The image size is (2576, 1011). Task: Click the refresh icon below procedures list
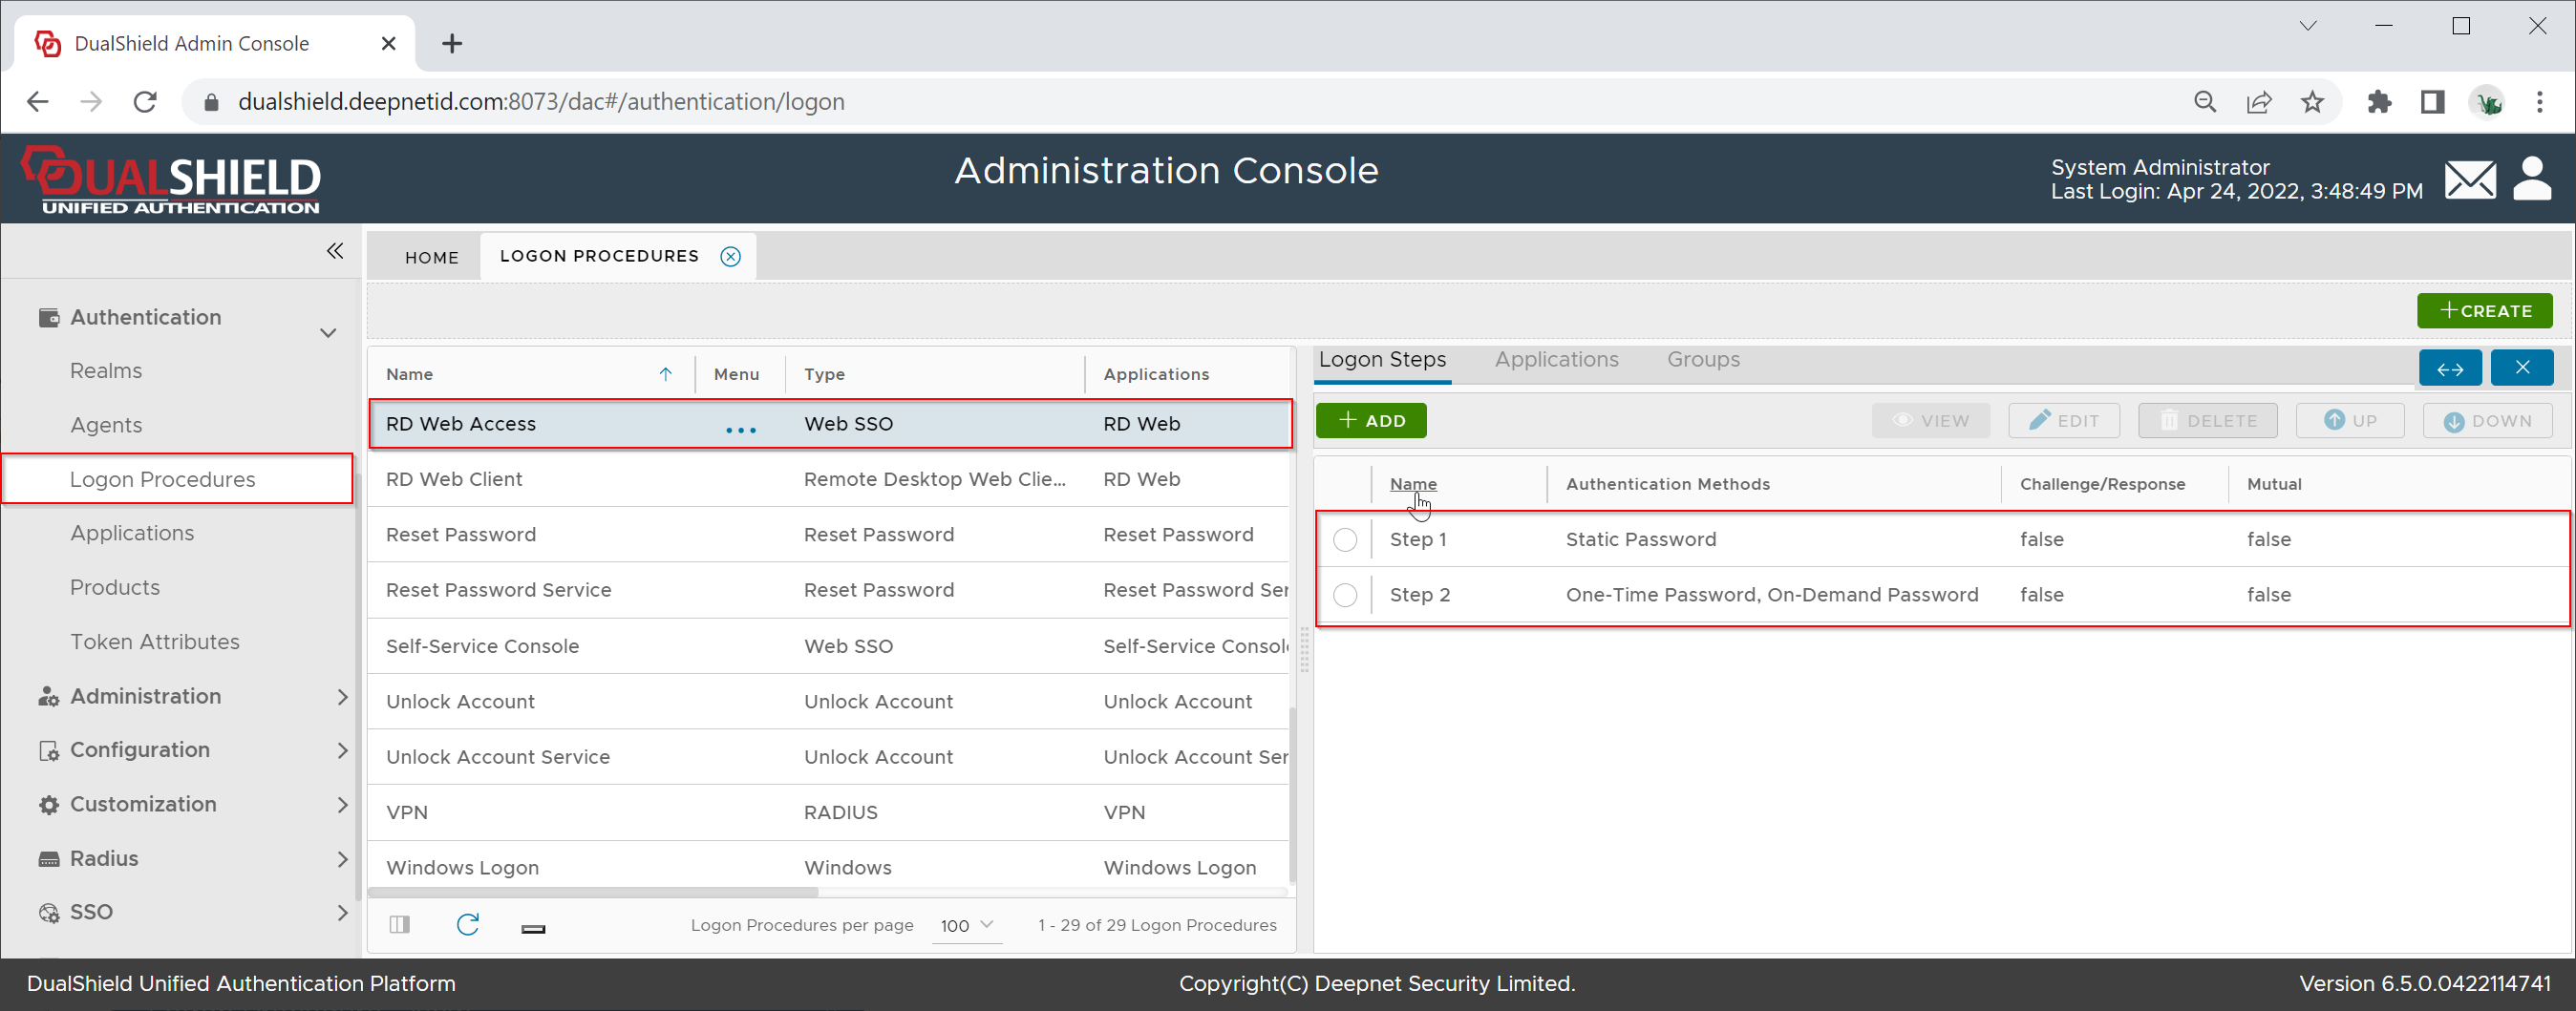coord(467,924)
